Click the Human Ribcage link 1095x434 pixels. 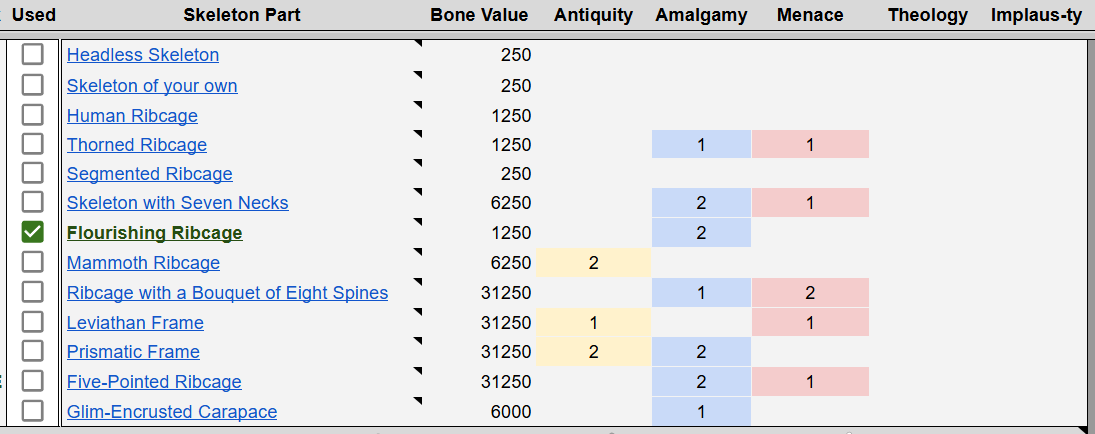pos(132,115)
